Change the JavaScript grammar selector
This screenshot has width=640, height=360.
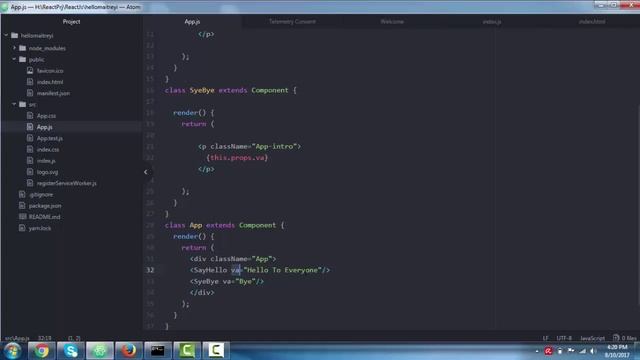(592, 338)
